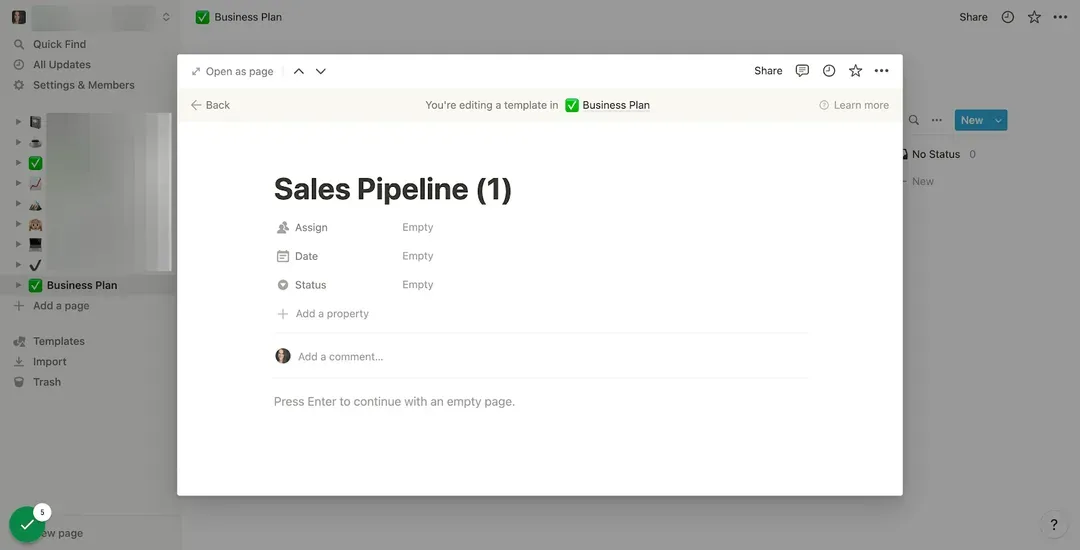Click the Sales Pipeline (1) title
The image size is (1080, 550).
click(393, 189)
